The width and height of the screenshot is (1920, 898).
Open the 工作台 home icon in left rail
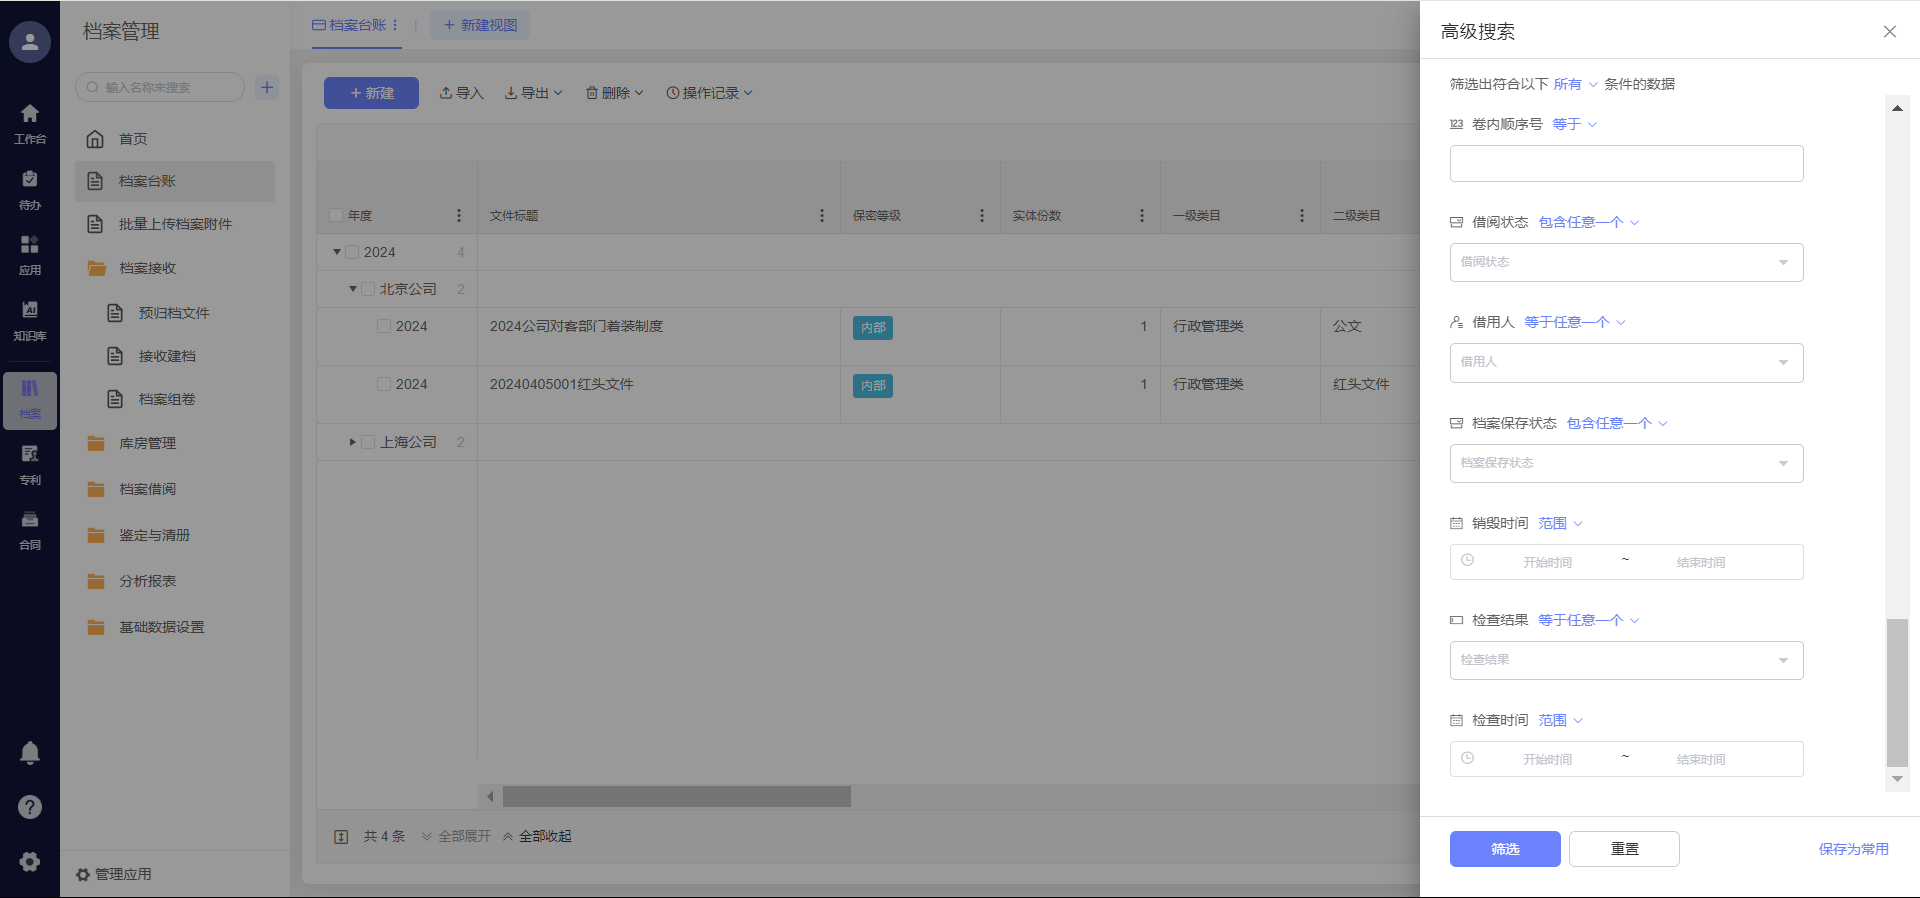[30, 123]
